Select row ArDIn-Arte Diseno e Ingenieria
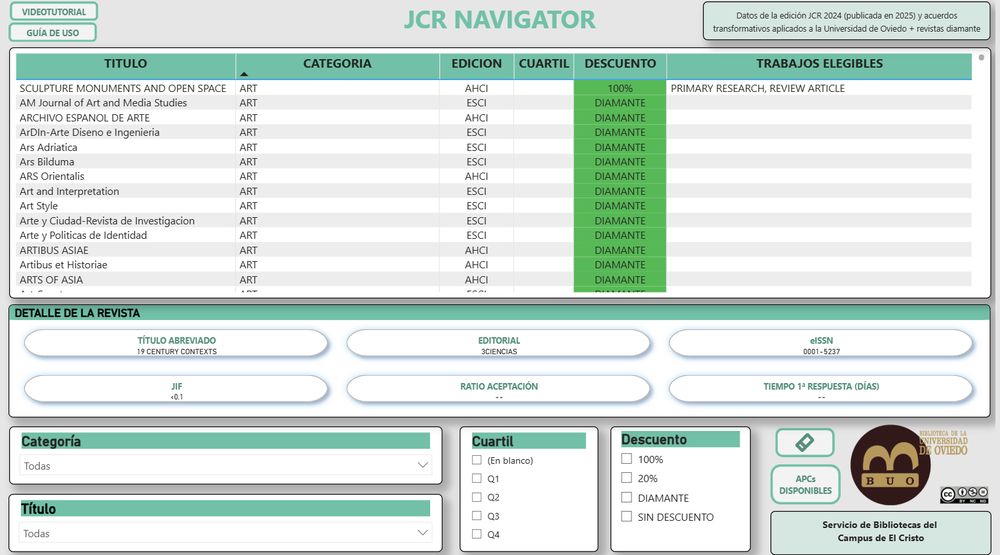The height and width of the screenshot is (555, 1000). pyautogui.click(x=494, y=132)
